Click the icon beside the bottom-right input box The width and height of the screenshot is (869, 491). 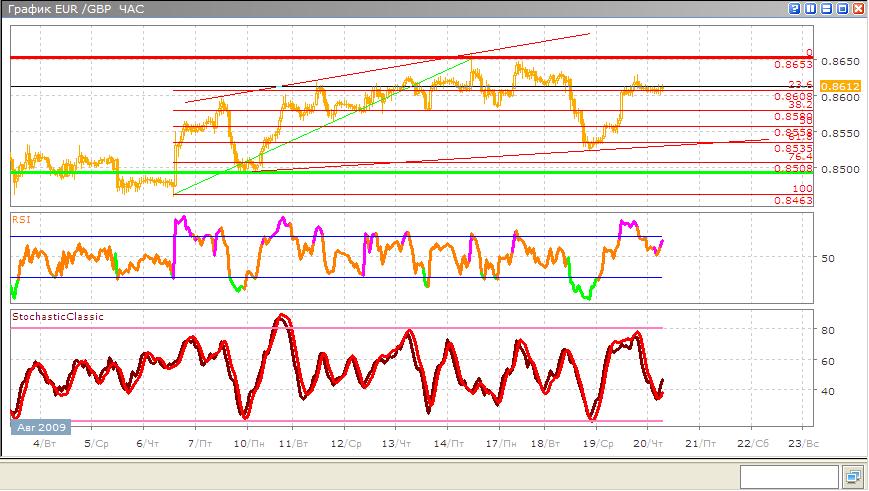[853, 475]
